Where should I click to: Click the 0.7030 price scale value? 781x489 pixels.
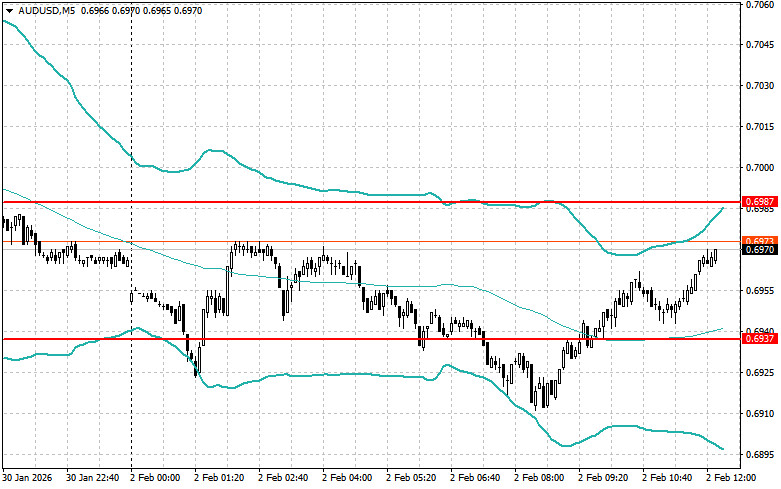pos(760,86)
